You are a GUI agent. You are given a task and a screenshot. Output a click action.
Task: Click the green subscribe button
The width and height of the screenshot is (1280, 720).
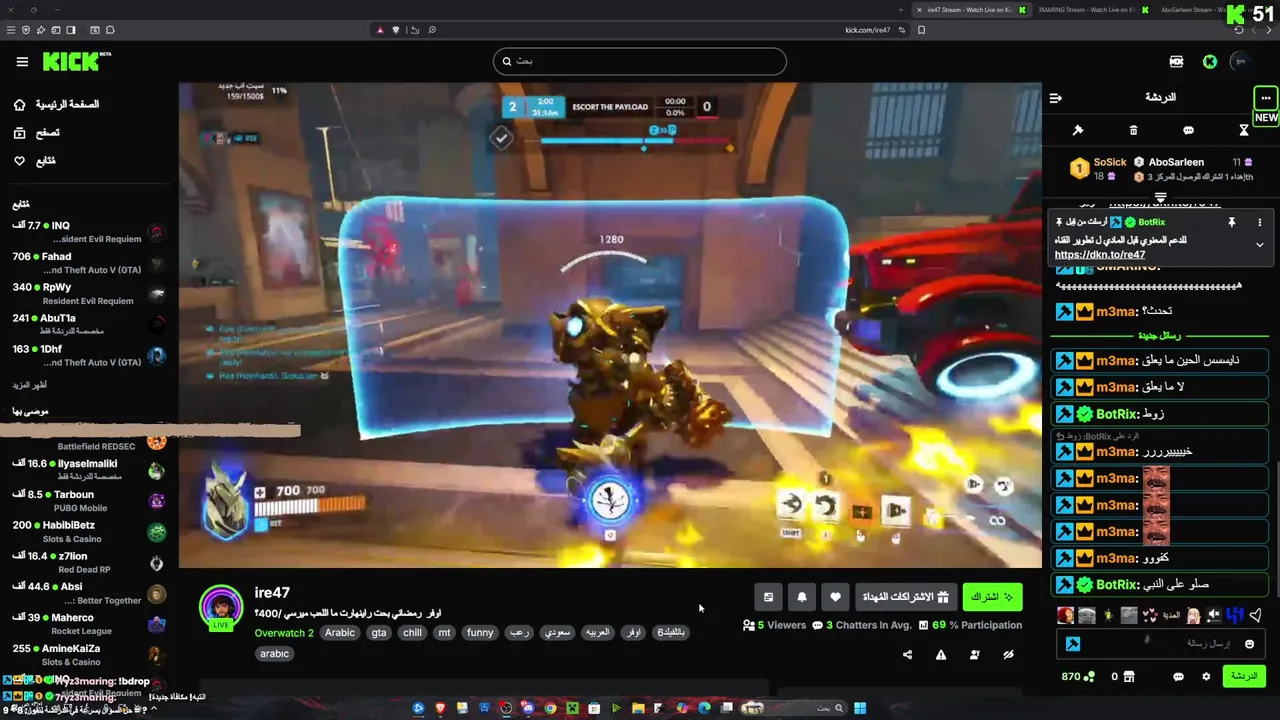992,597
